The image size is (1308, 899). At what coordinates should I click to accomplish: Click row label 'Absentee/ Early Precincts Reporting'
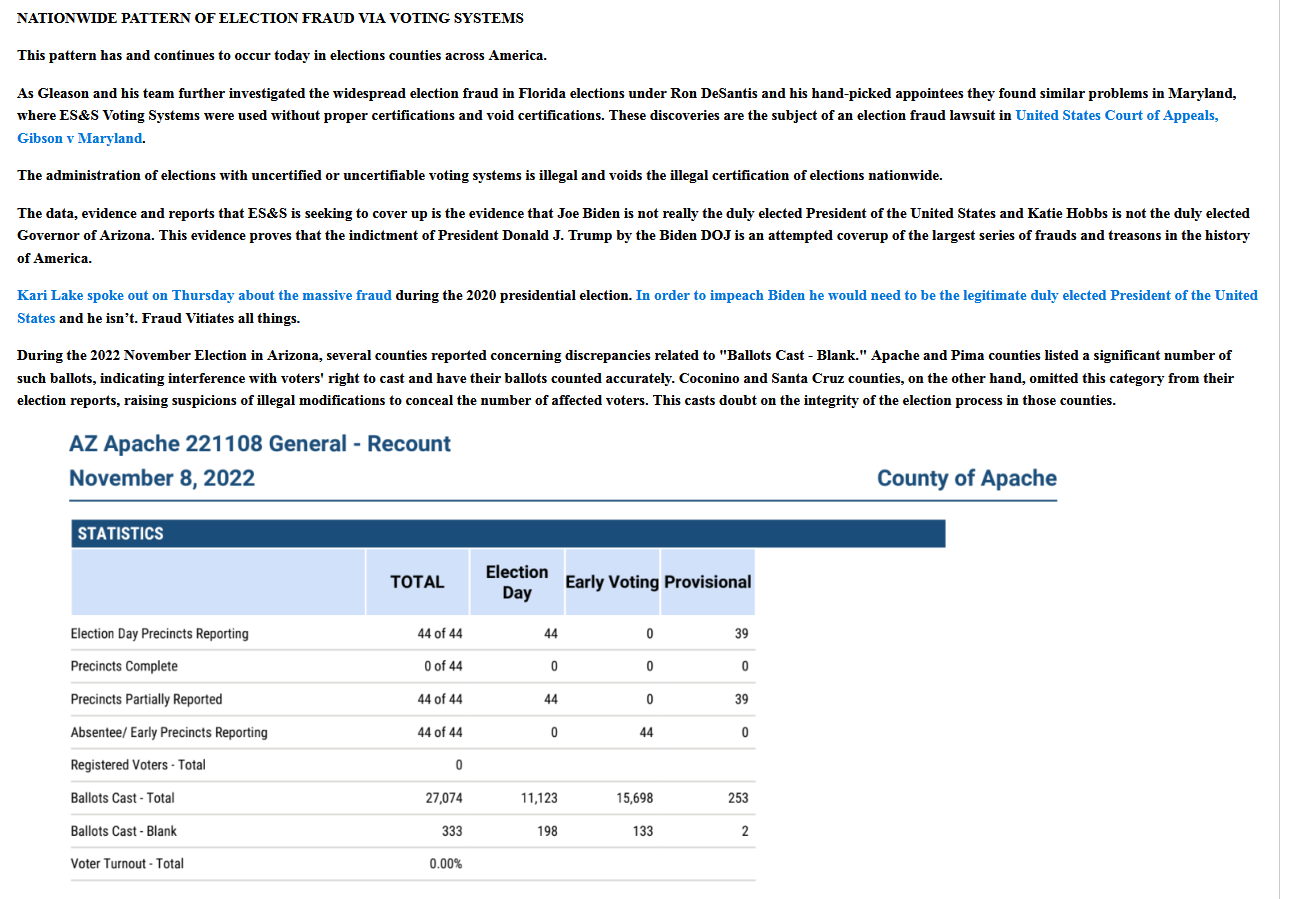[169, 732]
